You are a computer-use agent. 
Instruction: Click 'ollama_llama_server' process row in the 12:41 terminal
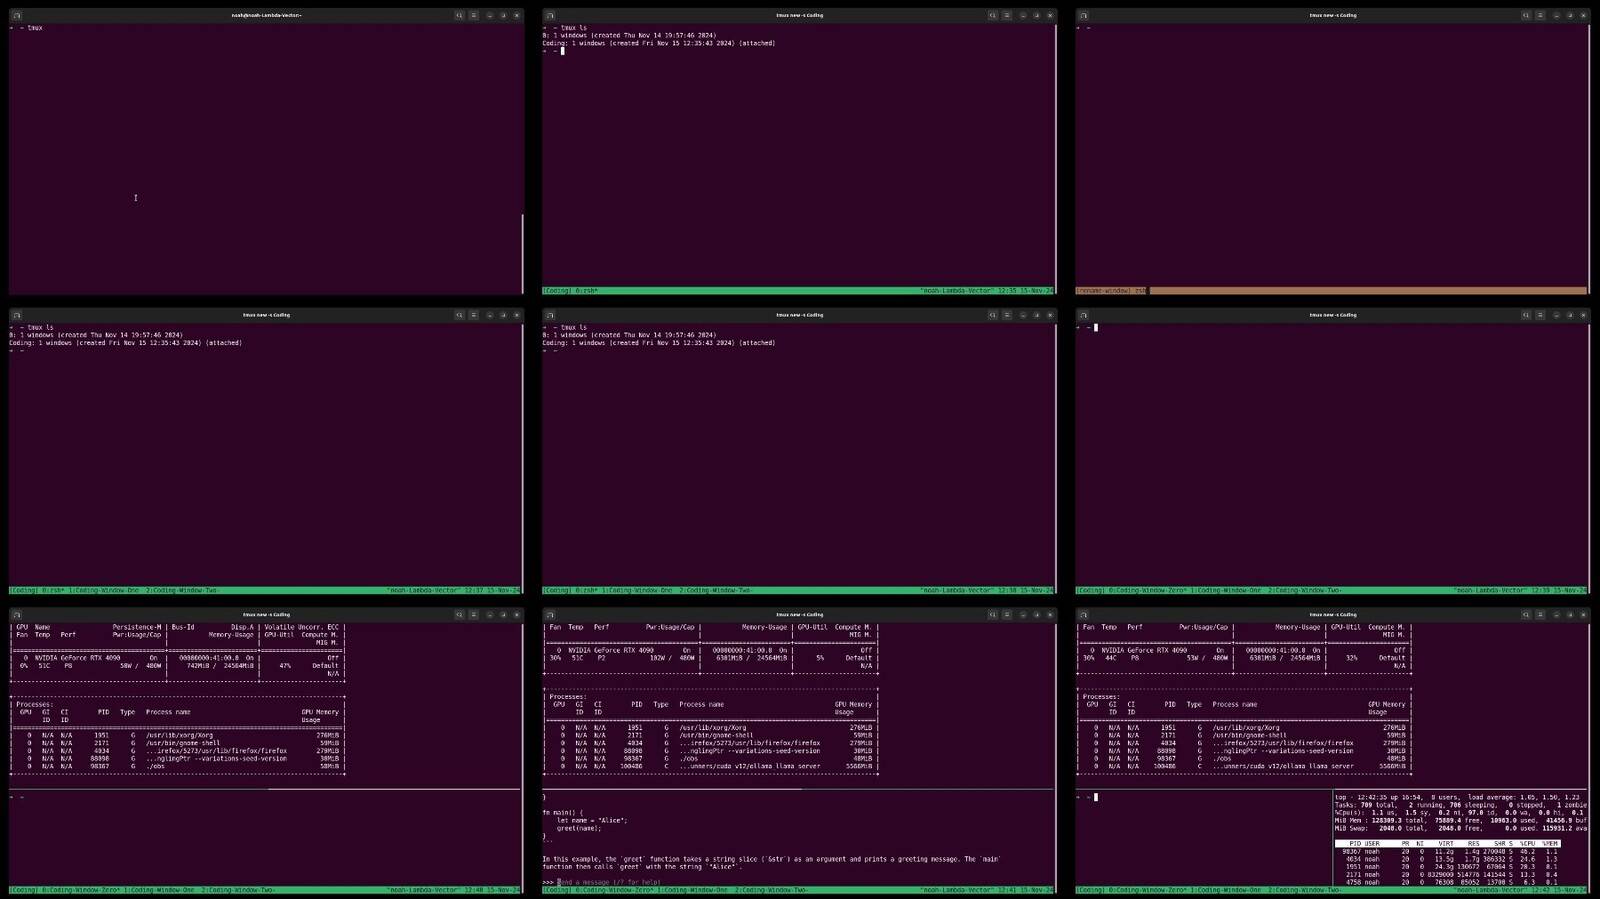coord(709,766)
